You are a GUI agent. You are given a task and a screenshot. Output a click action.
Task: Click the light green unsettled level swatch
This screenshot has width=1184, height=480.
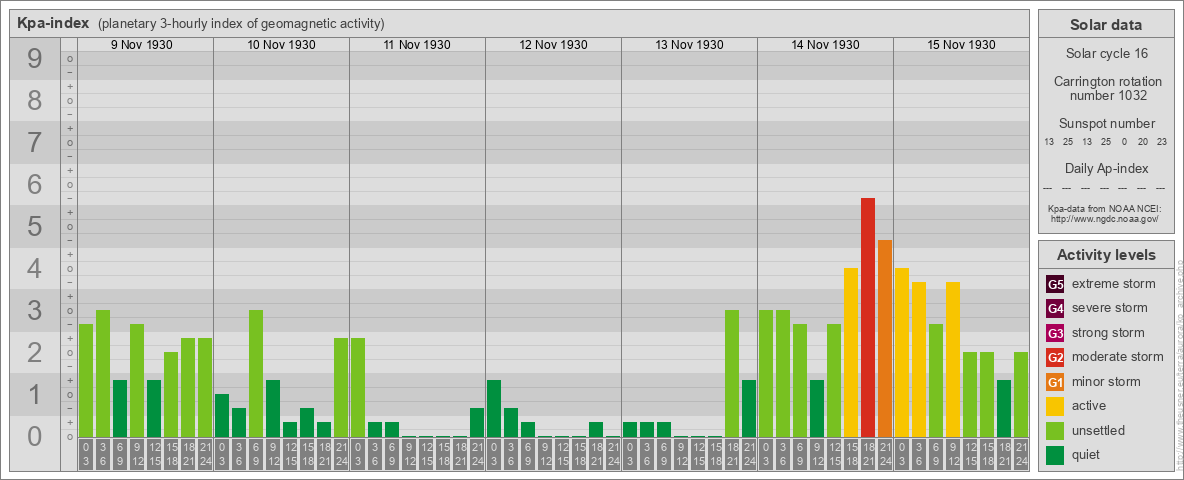click(1055, 430)
